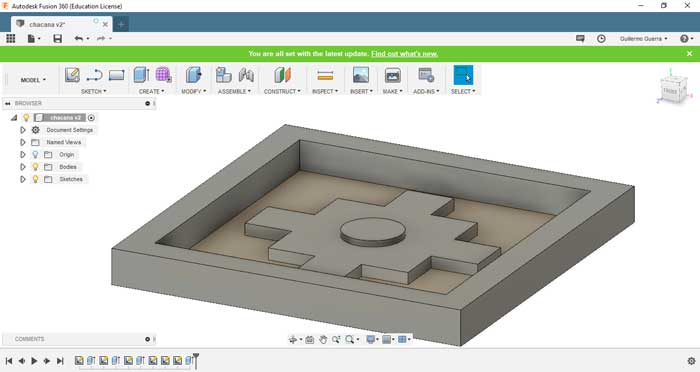Follow the 'Find out what's new' link
This screenshot has width=700, height=372.
pos(404,54)
